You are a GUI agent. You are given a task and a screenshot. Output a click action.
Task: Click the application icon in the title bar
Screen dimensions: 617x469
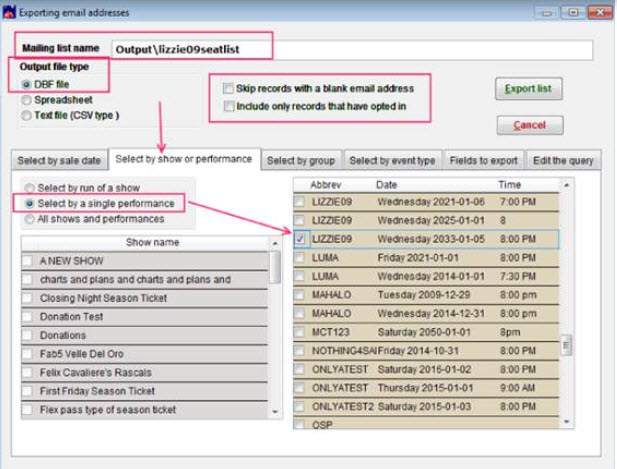[x=9, y=12]
